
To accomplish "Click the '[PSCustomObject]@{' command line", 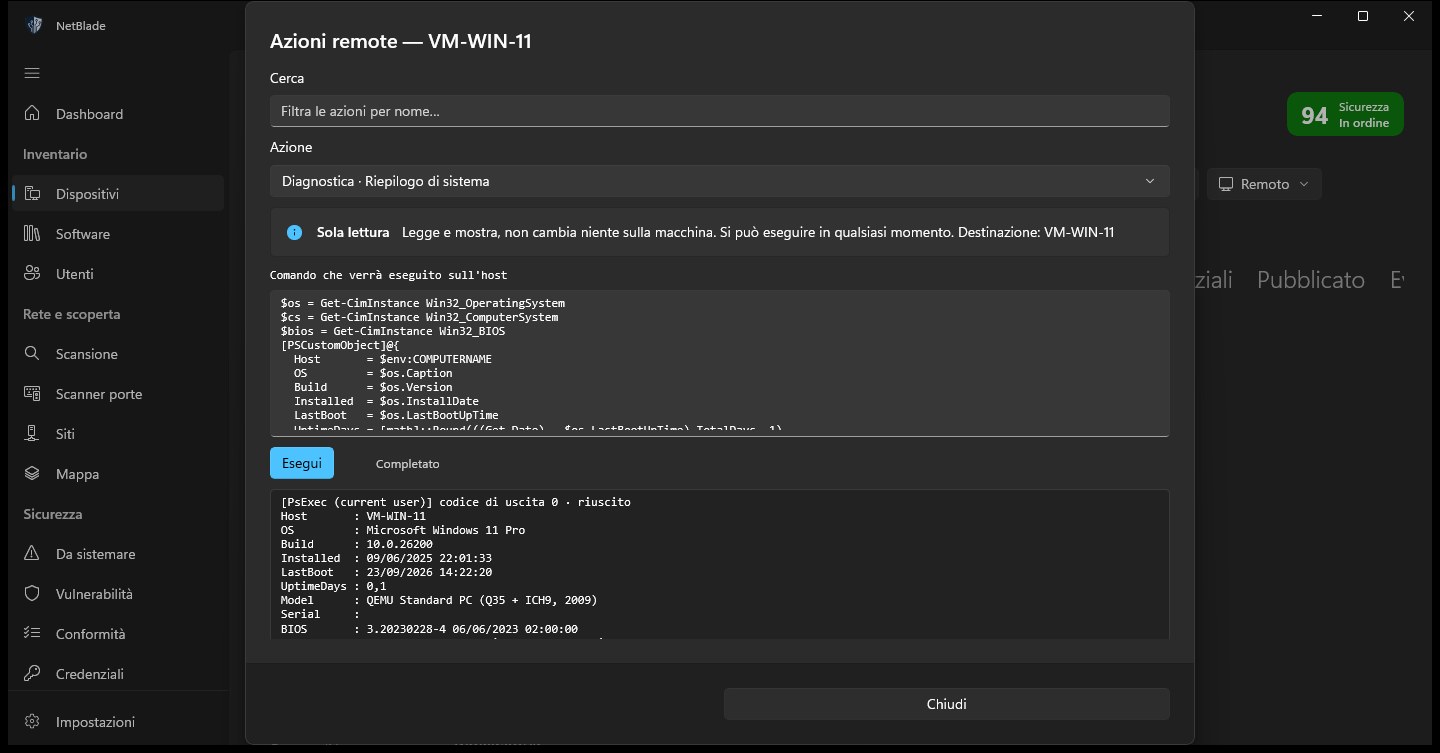I will tap(340, 345).
